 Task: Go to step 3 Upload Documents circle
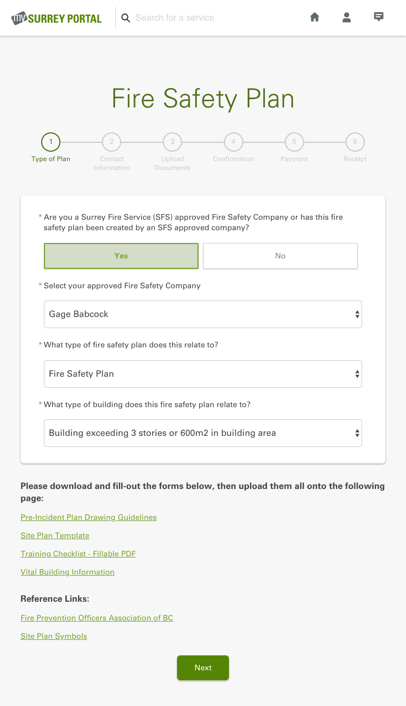click(x=172, y=142)
